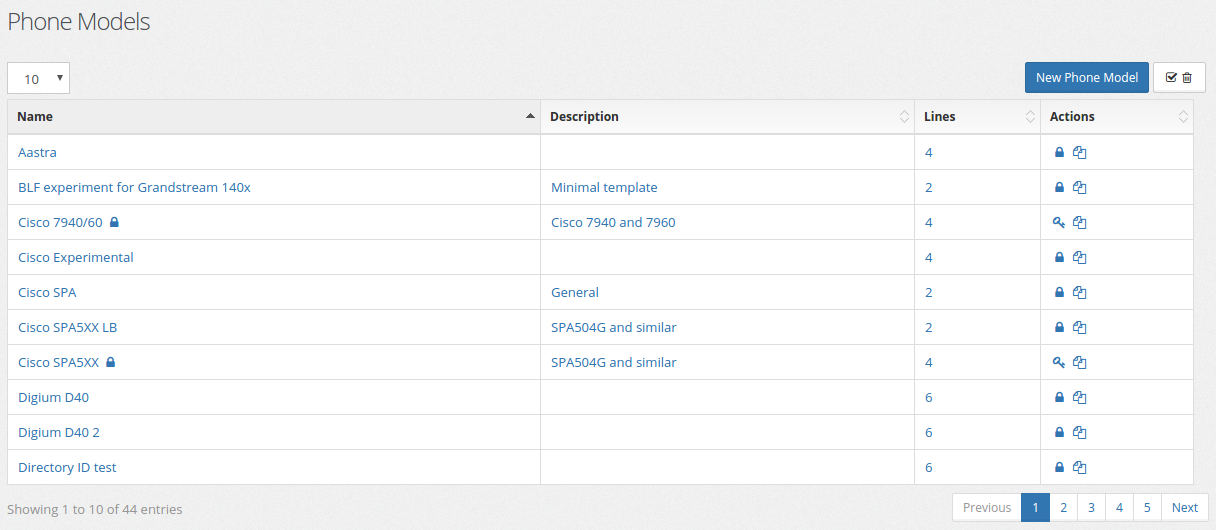The image size is (1216, 530).
Task: Open the Cisco SPA phone model link
Action: (47, 293)
